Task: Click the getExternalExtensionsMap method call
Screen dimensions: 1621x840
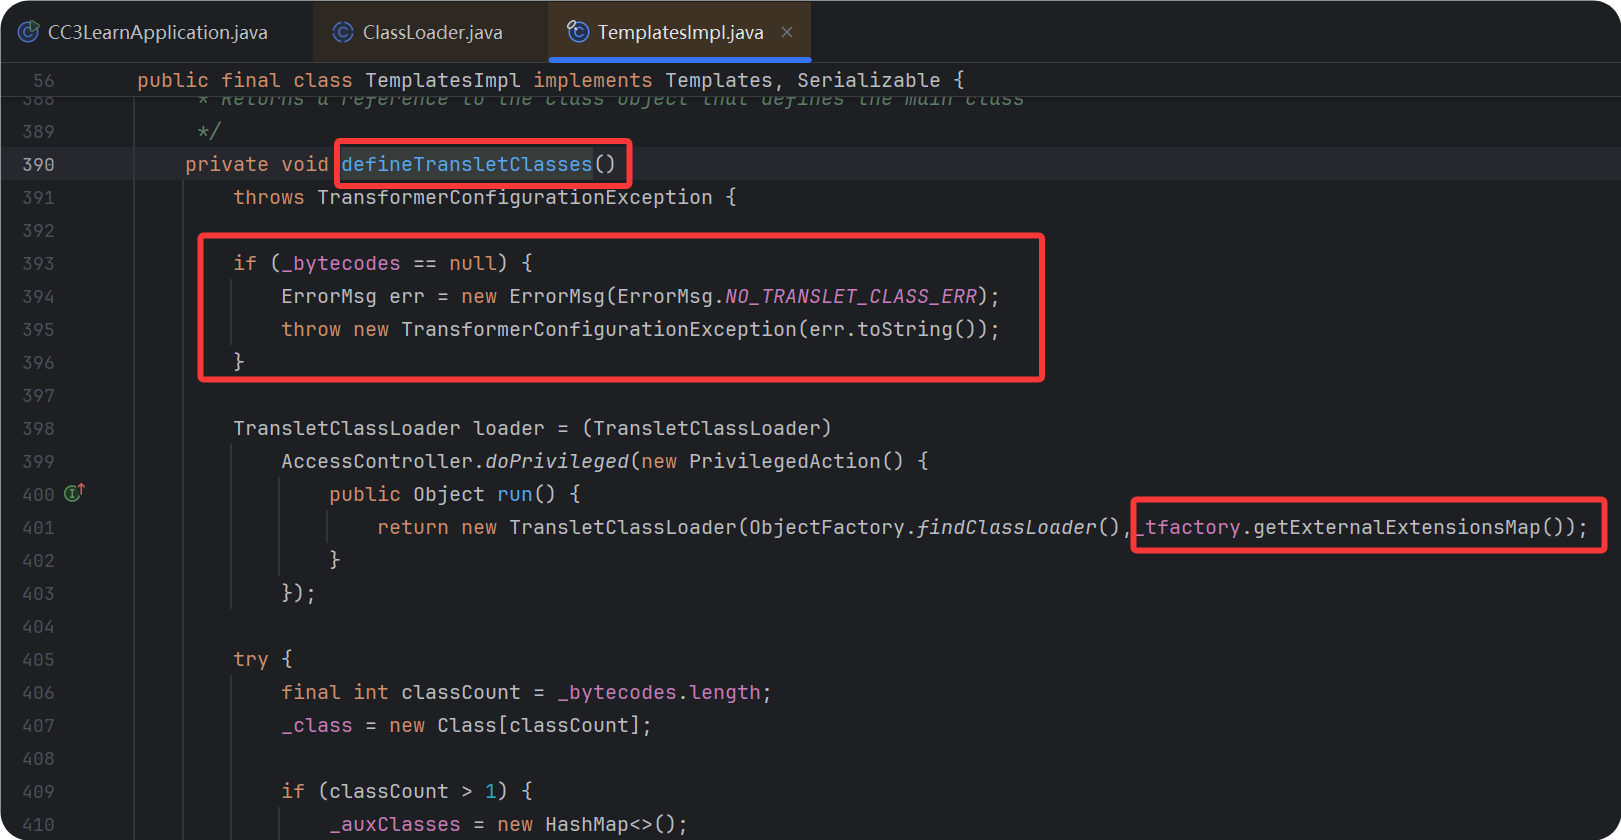Action: (x=1397, y=527)
